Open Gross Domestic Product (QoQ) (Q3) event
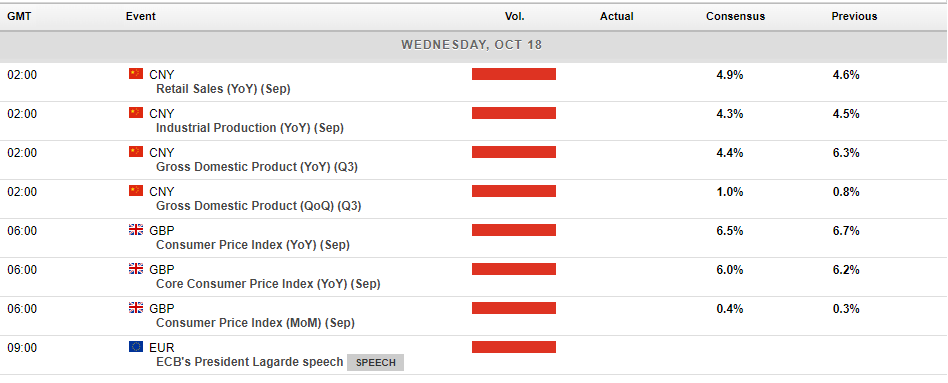Image resolution: width=948 pixels, height=383 pixels. pos(259,206)
